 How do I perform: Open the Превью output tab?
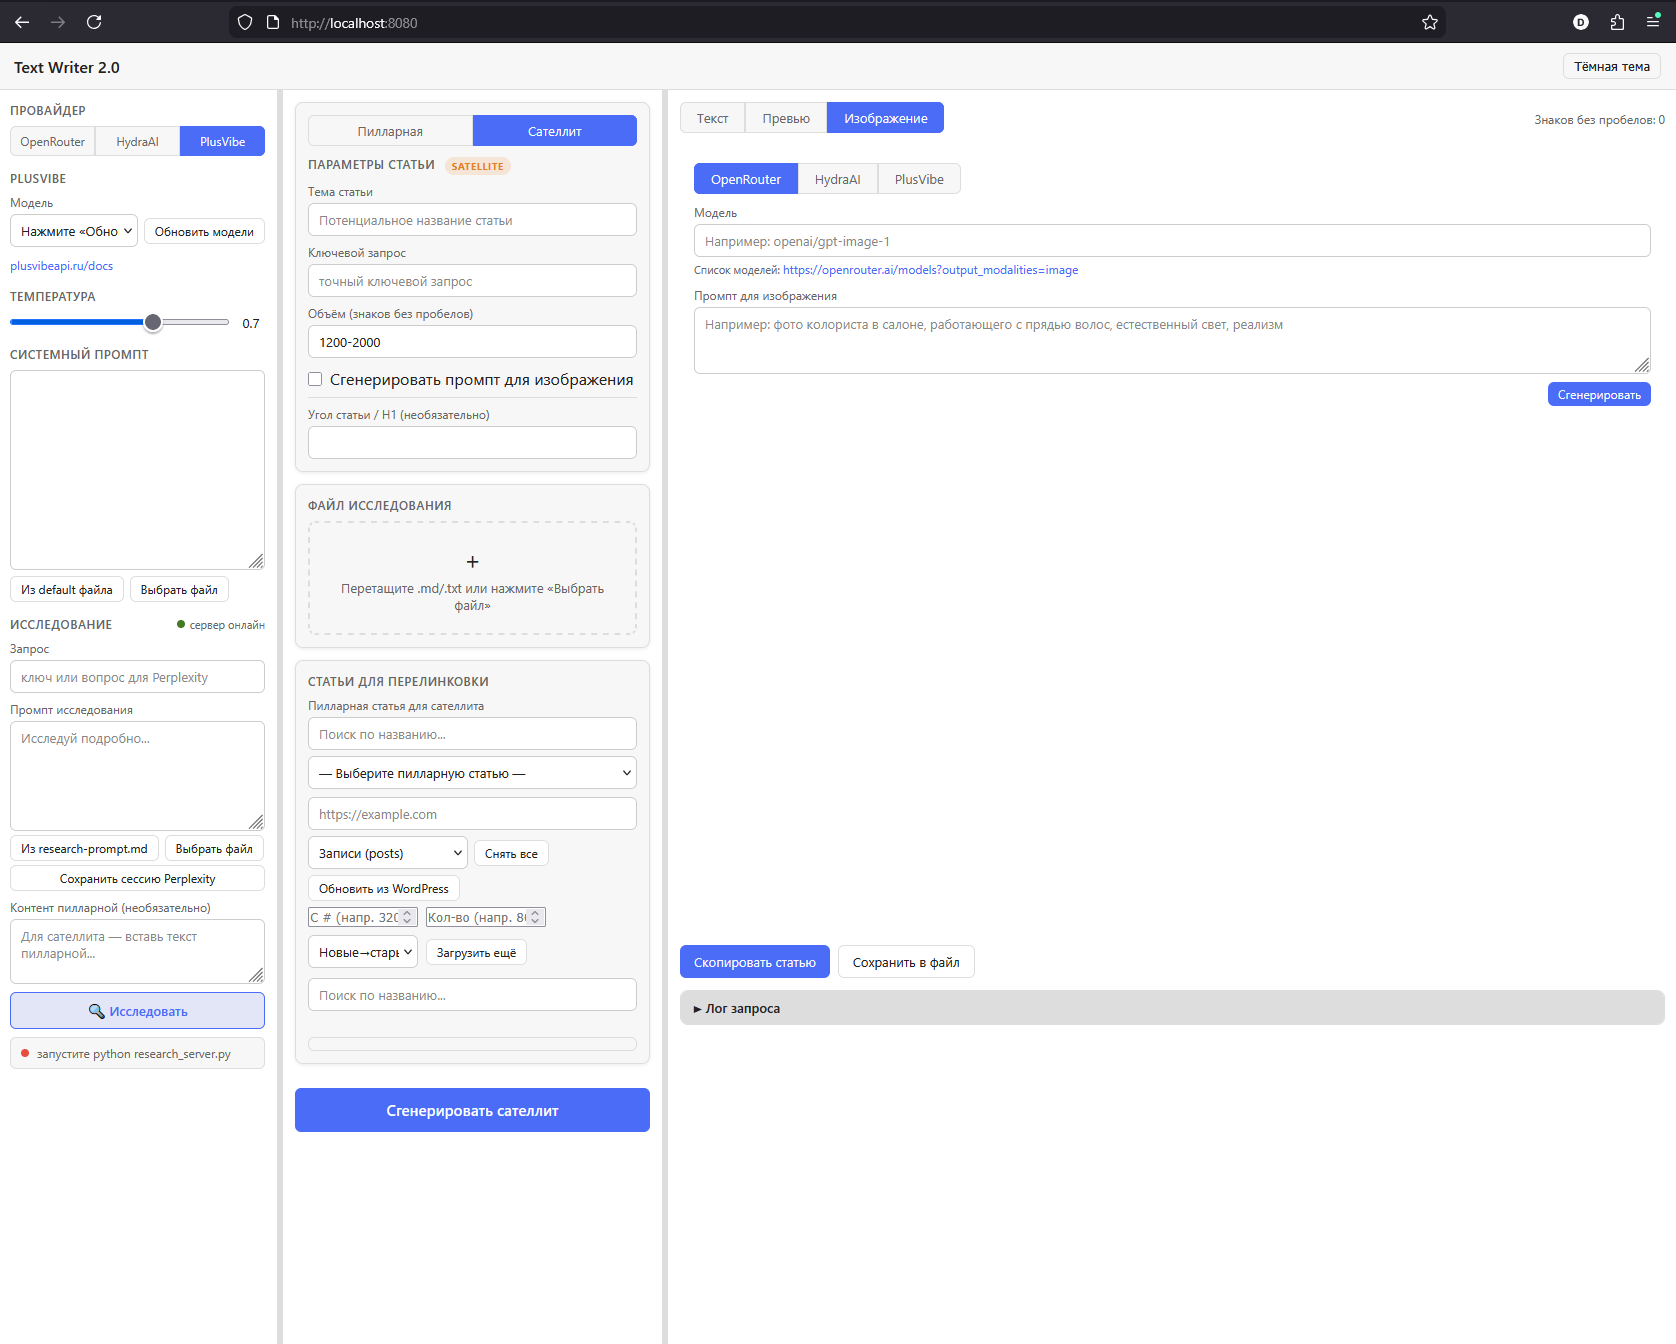pos(786,118)
